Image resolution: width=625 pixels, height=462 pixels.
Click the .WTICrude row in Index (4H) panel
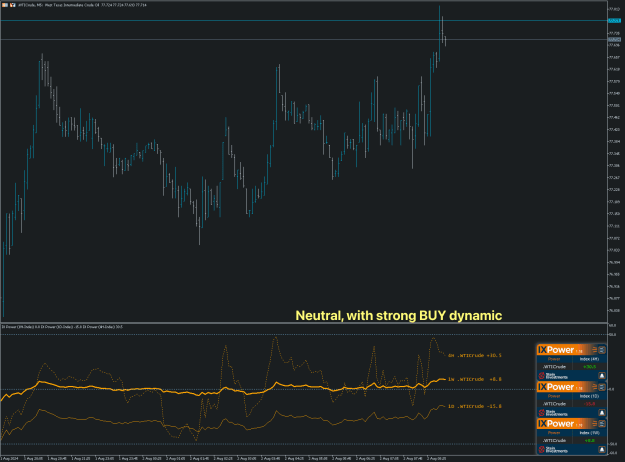pos(572,367)
